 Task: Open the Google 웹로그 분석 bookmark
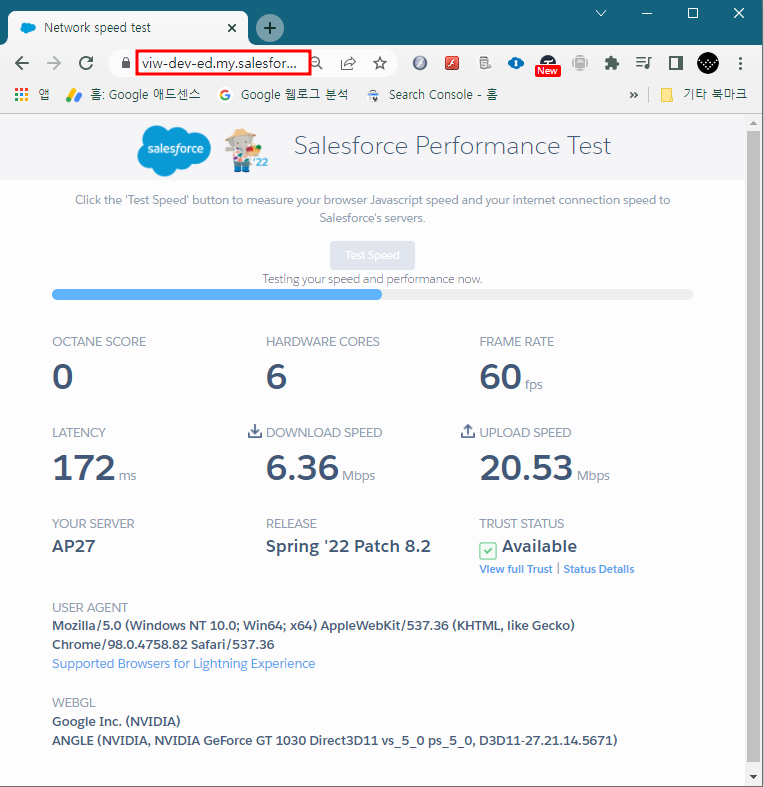[x=284, y=94]
